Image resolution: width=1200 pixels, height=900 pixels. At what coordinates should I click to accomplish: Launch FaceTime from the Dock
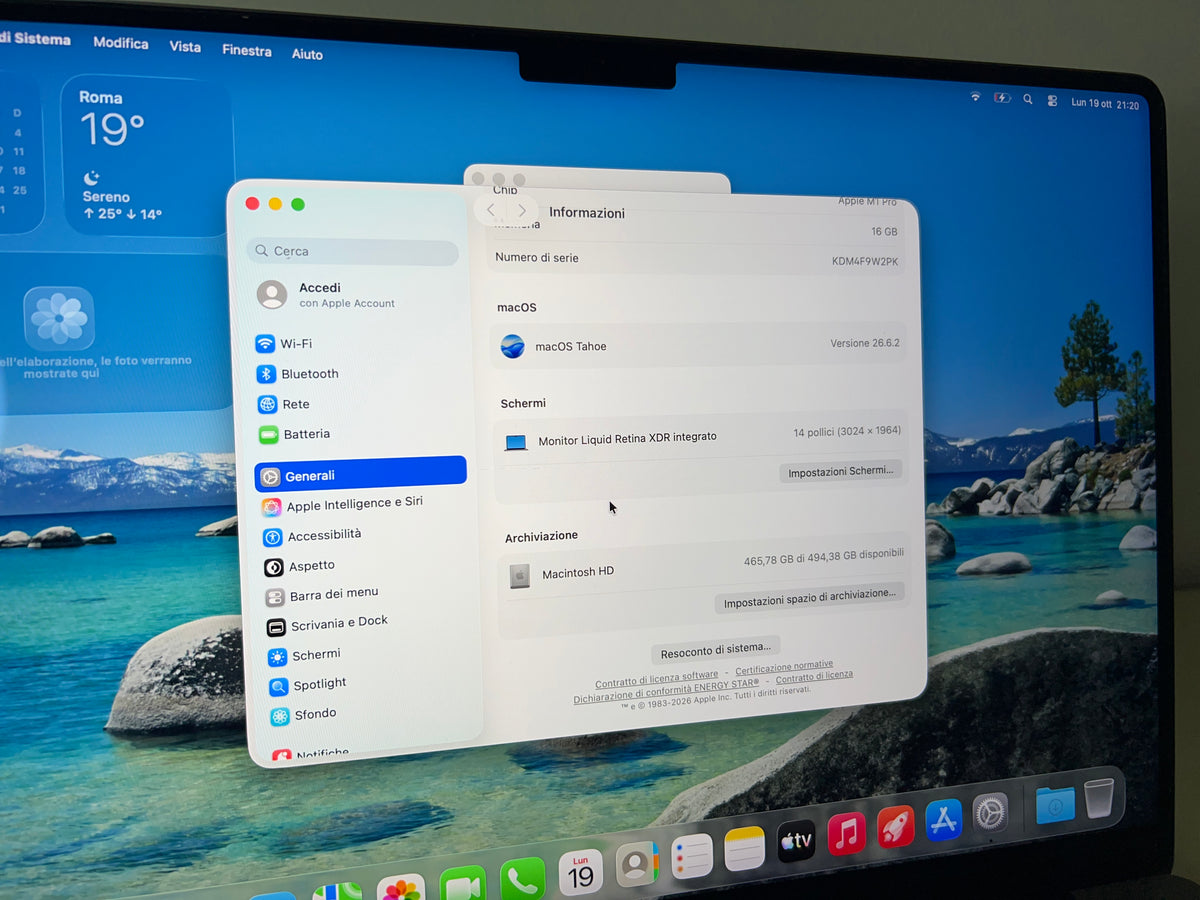(462, 882)
